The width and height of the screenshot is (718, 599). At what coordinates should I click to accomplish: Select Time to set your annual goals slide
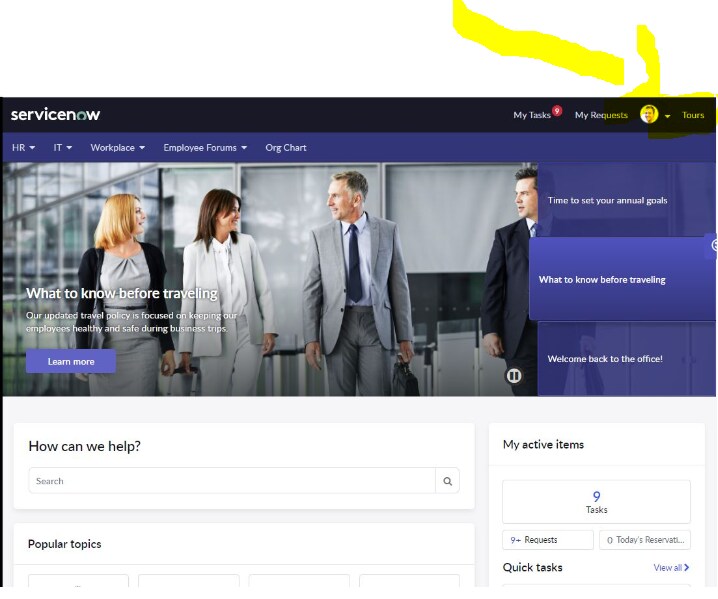click(x=626, y=200)
